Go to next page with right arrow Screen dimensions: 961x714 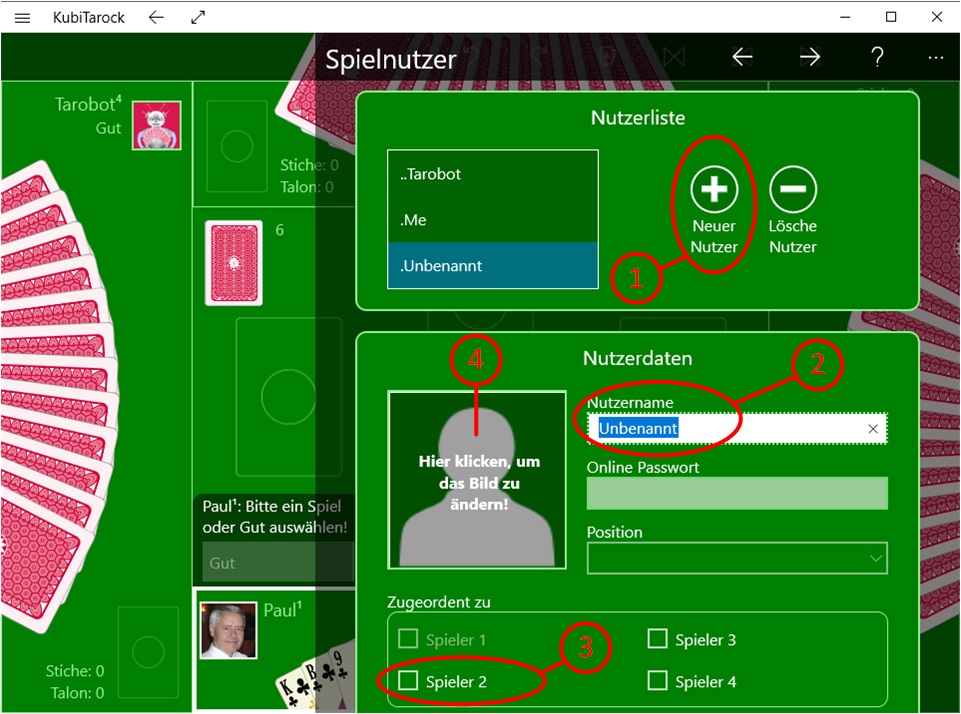[809, 58]
